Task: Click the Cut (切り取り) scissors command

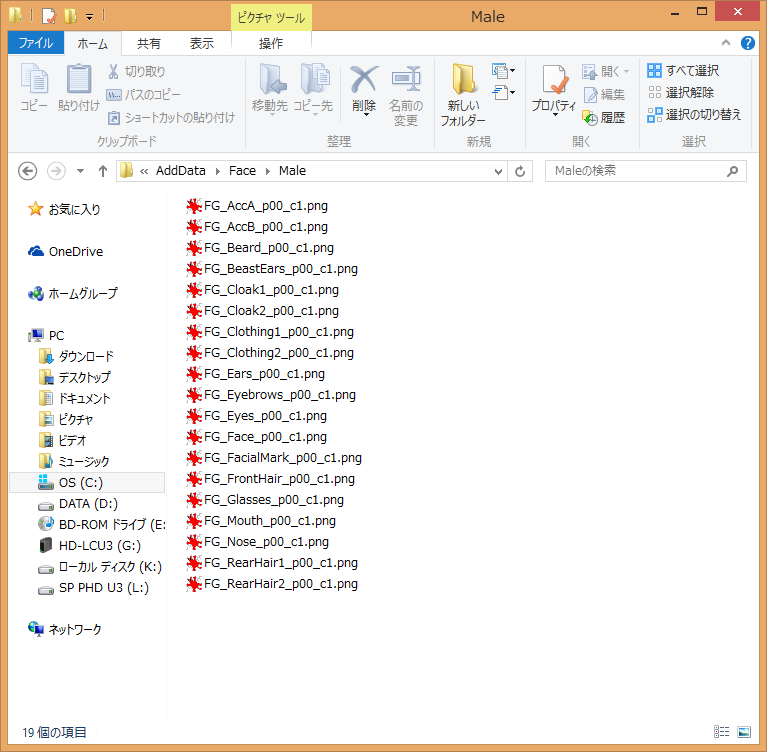Action: point(136,71)
